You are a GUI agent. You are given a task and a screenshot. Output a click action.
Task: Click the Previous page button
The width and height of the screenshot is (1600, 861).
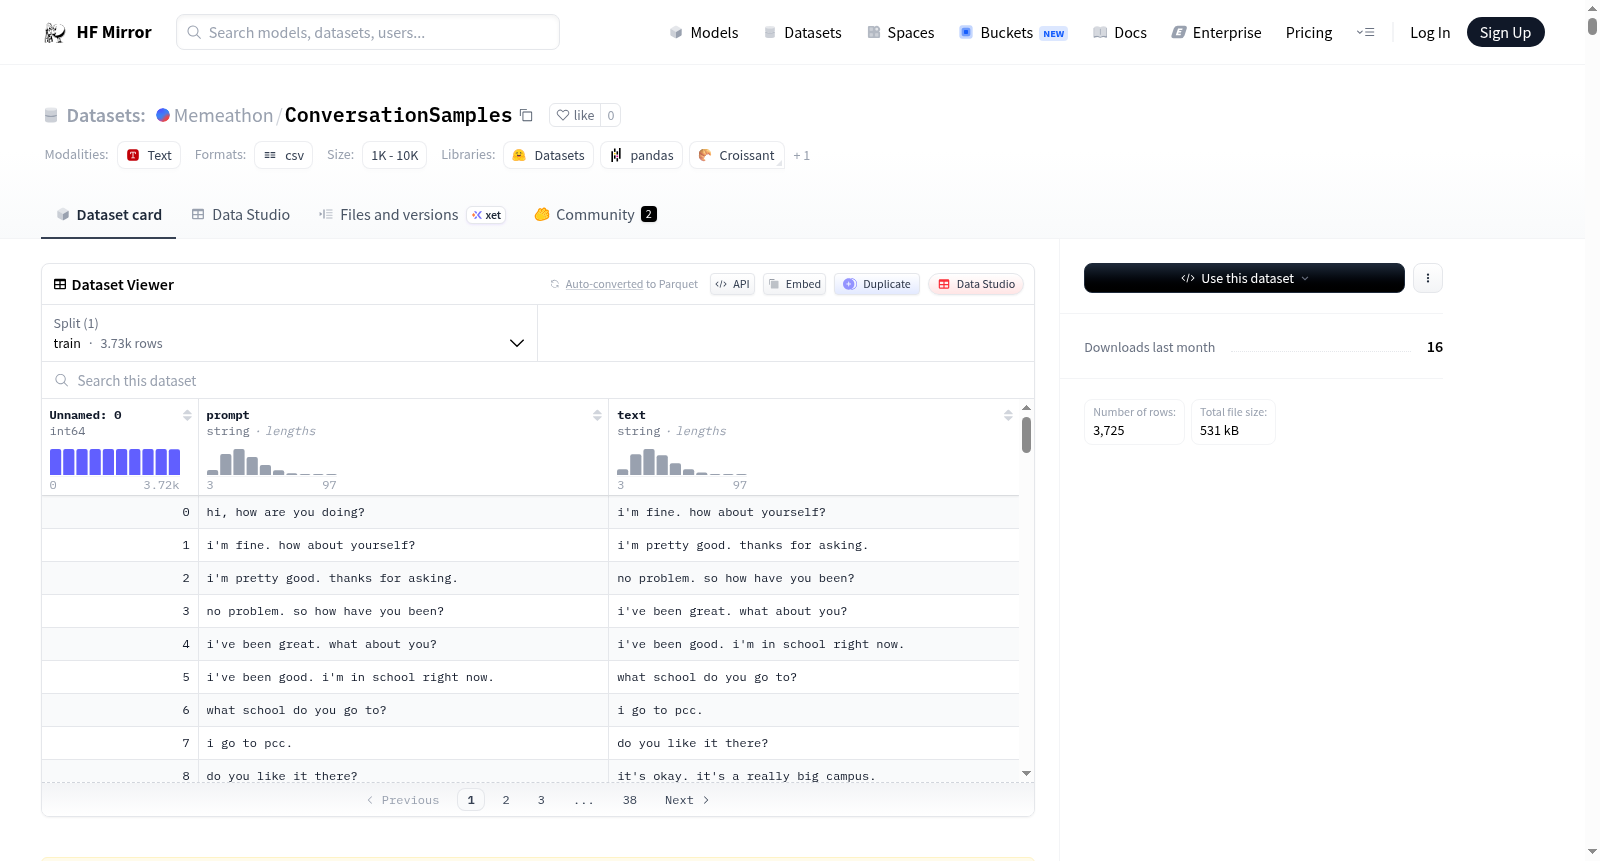pyautogui.click(x=403, y=800)
